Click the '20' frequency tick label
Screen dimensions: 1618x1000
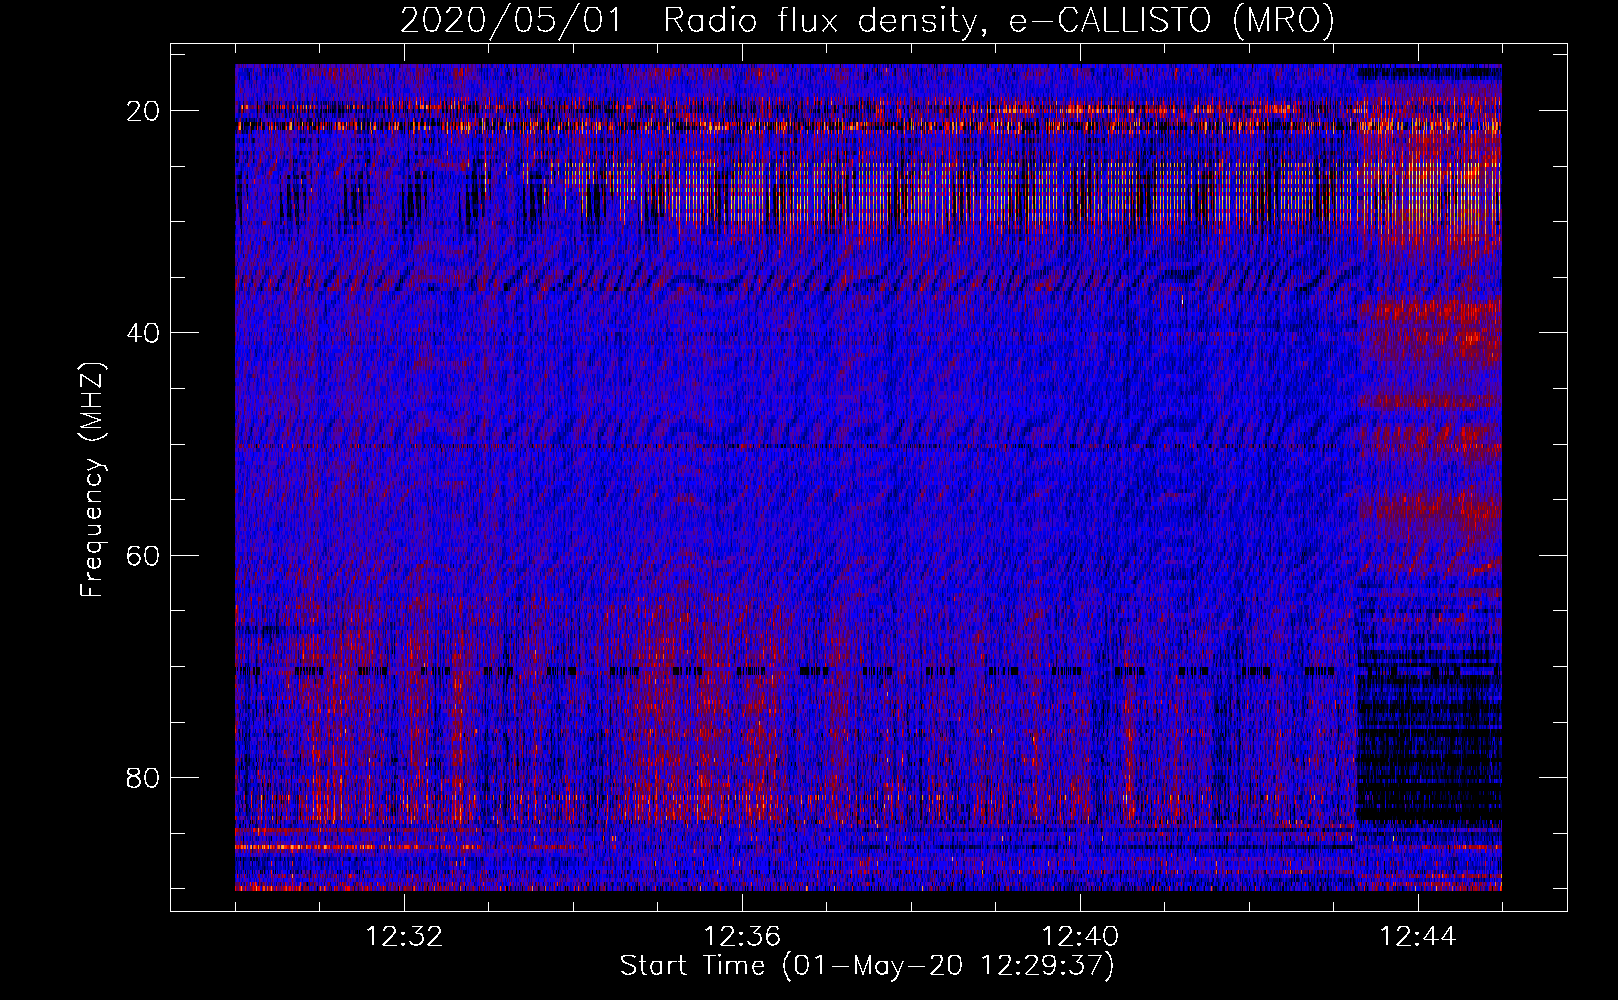[143, 111]
